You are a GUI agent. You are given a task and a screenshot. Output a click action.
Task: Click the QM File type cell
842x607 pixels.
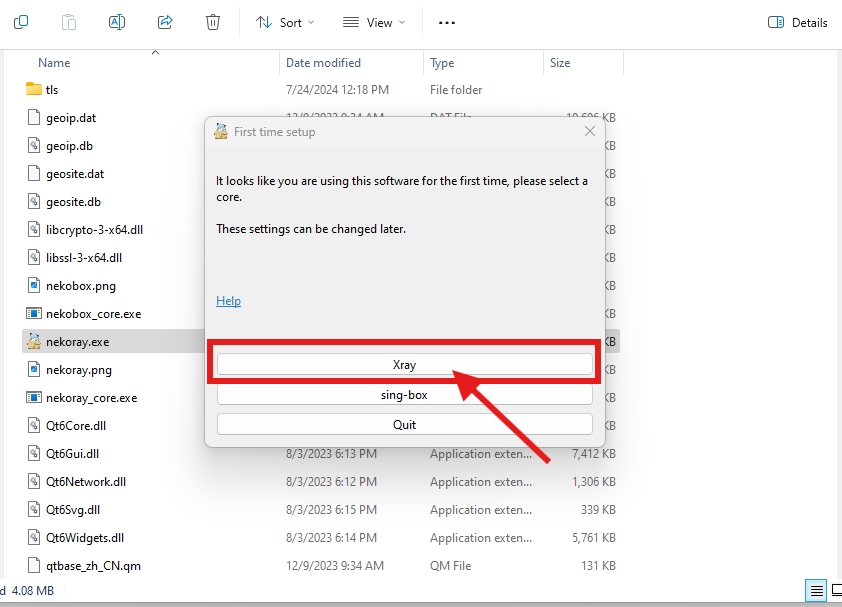click(451, 566)
